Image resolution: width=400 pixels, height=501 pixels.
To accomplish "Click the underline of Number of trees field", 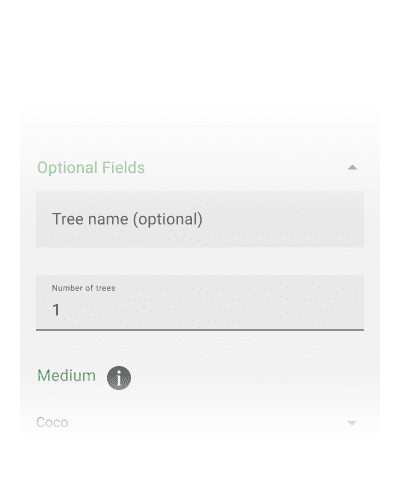I will pyautogui.click(x=200, y=330).
